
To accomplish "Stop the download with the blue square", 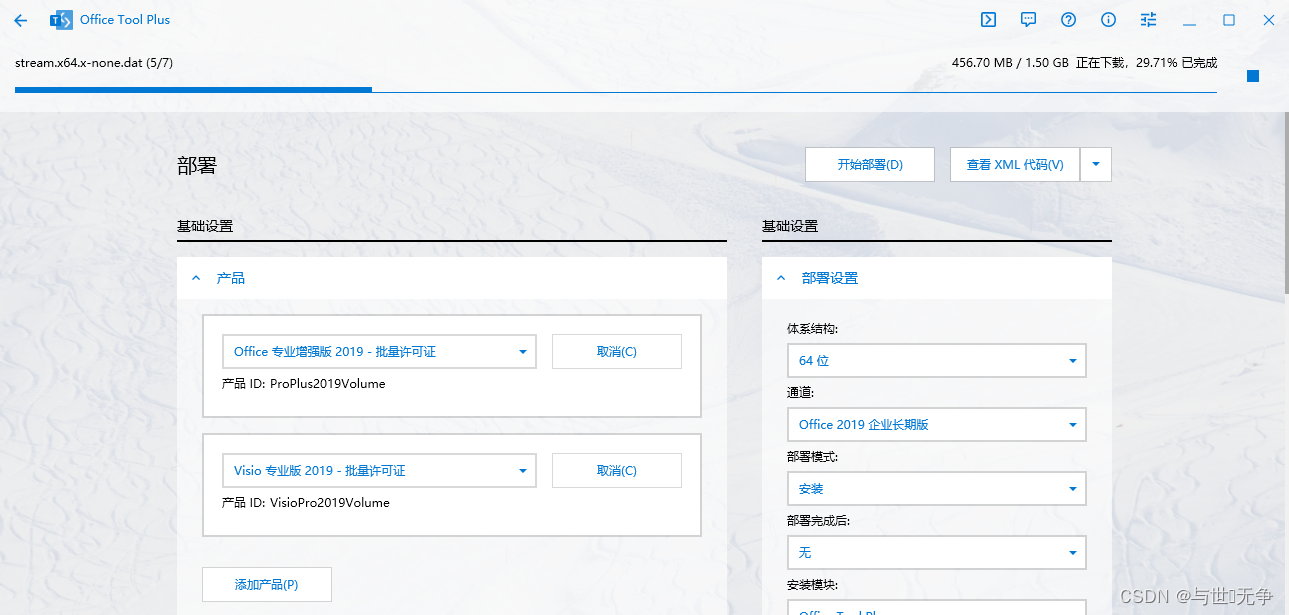I will tap(1253, 76).
